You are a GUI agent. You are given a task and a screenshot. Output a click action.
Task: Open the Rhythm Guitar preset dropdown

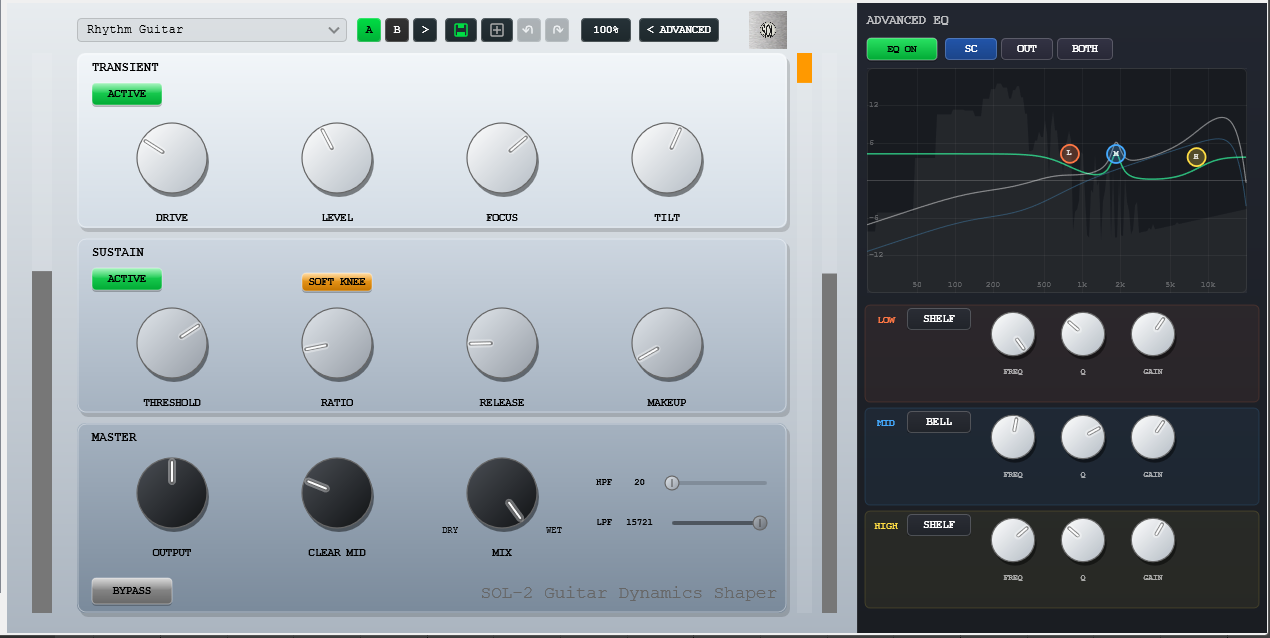click(212, 30)
